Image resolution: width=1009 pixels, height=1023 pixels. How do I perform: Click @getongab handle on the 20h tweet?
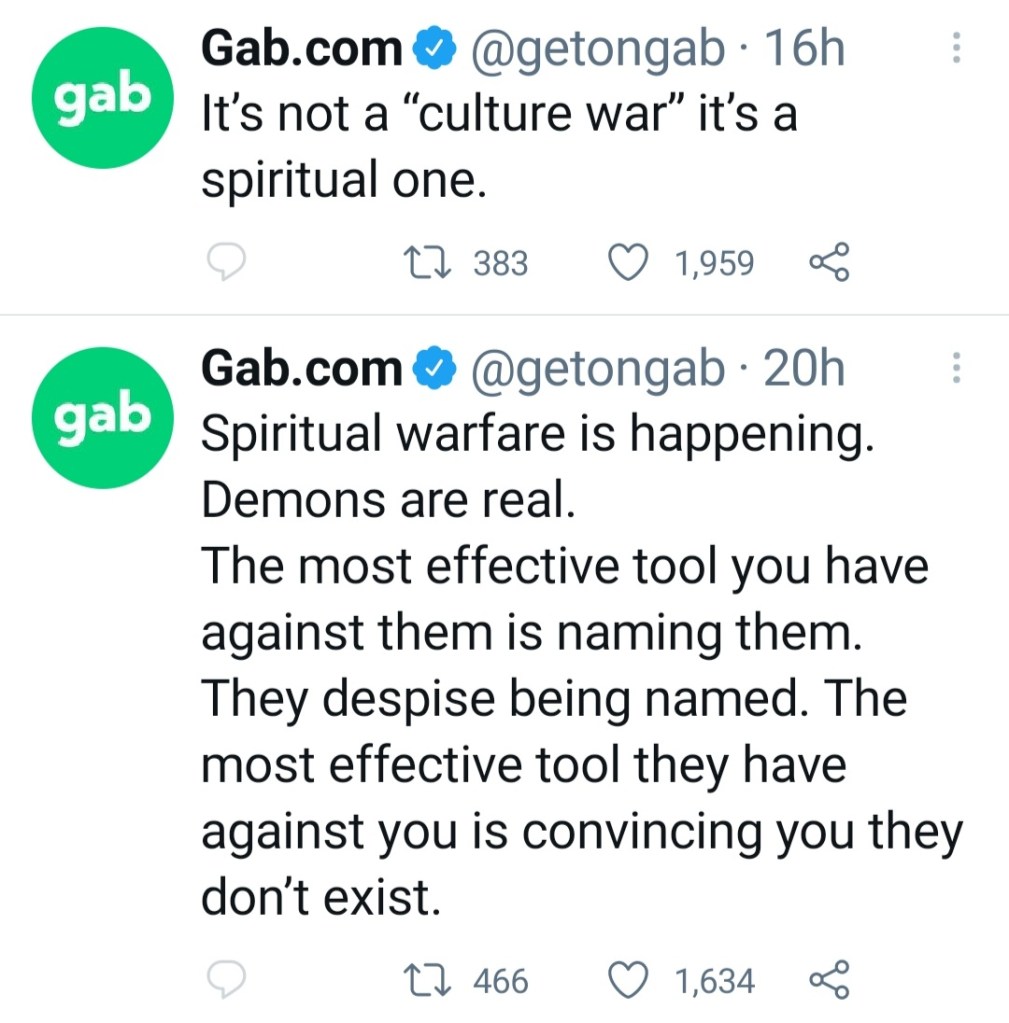(x=597, y=370)
